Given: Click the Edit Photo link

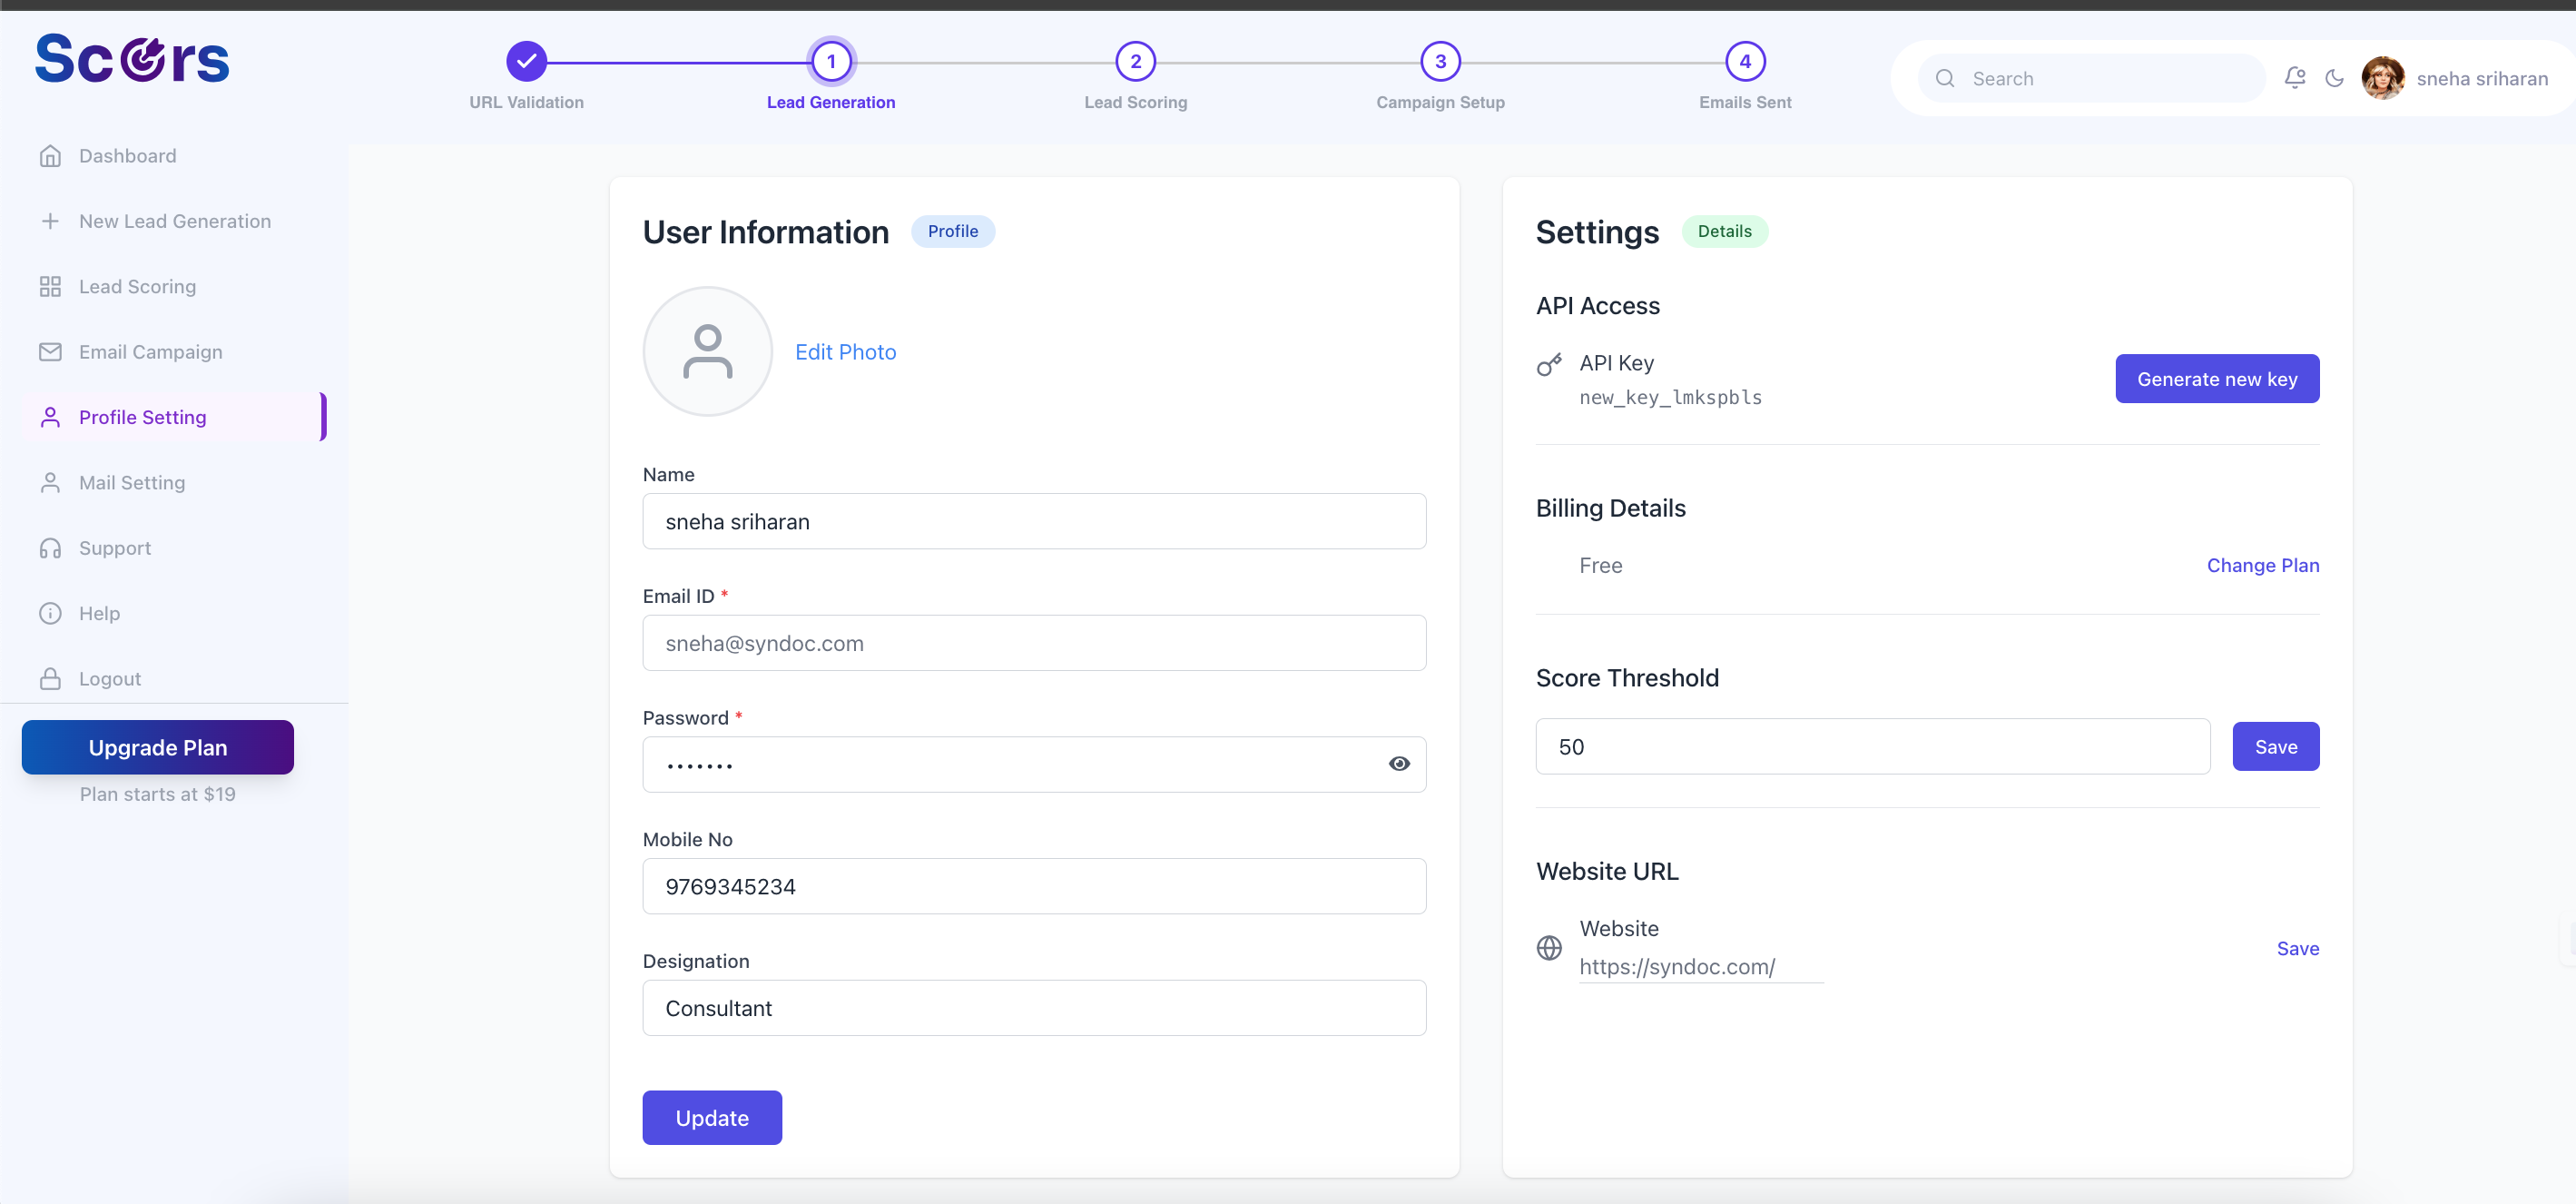Looking at the screenshot, I should point(845,352).
